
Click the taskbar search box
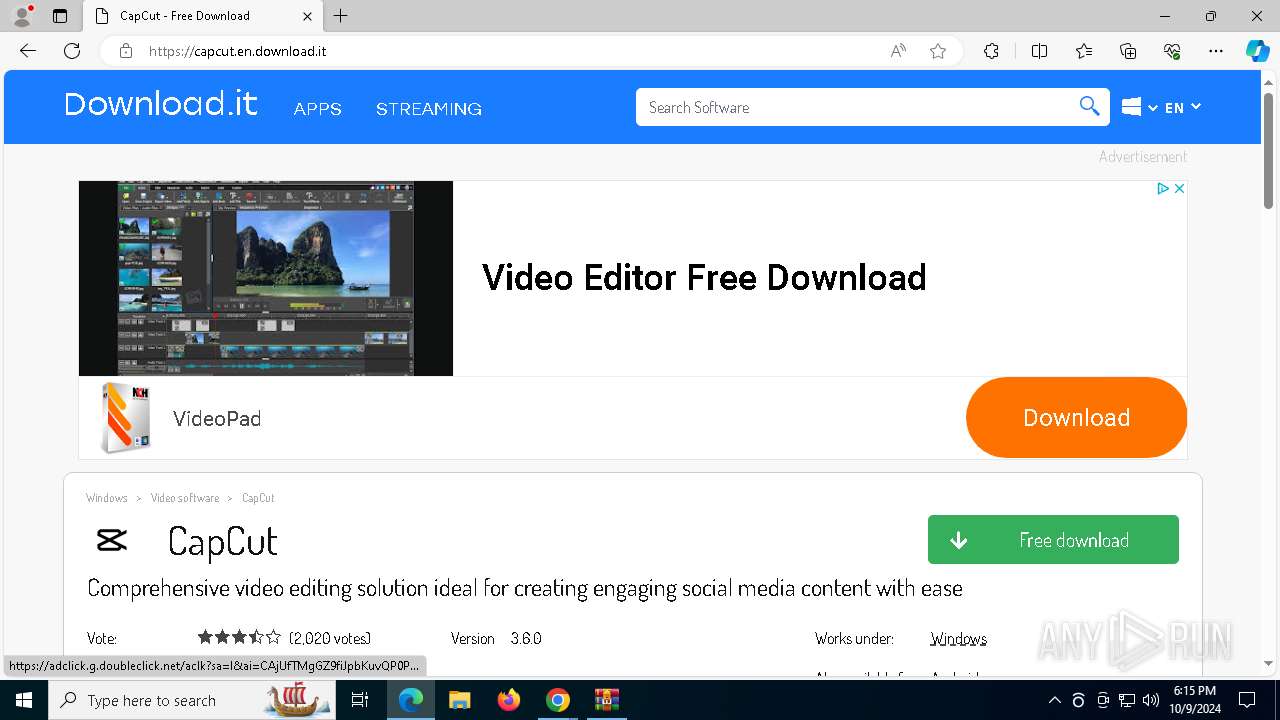point(190,700)
